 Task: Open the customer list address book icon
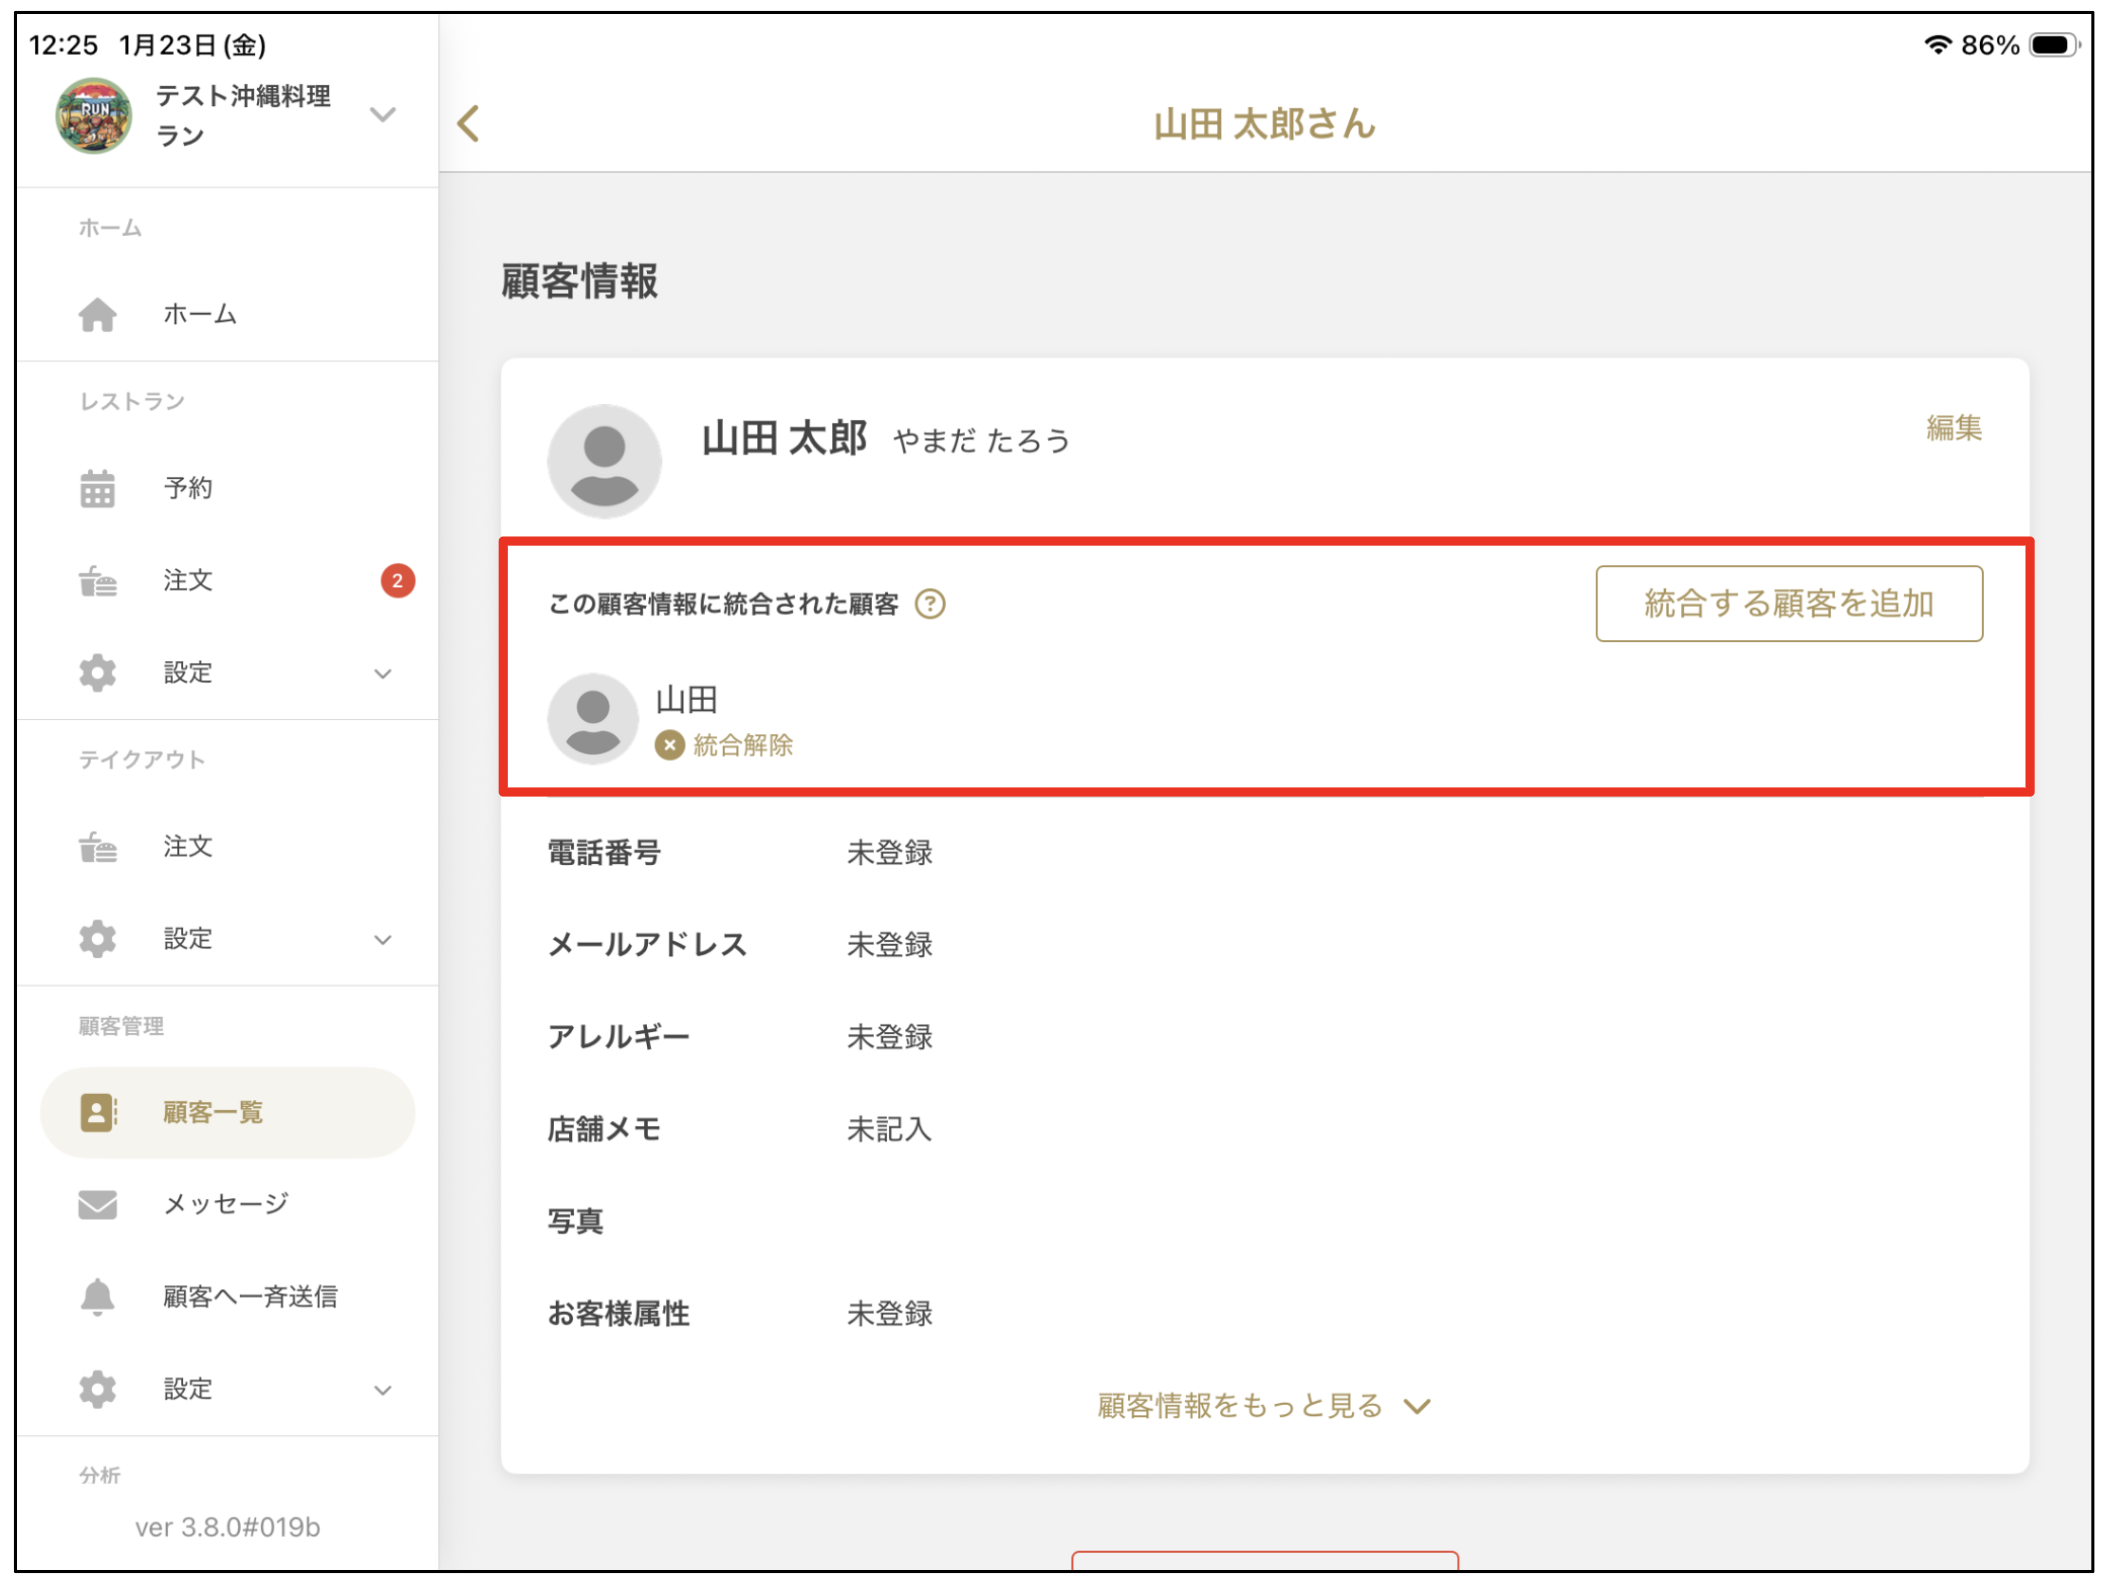[97, 1111]
